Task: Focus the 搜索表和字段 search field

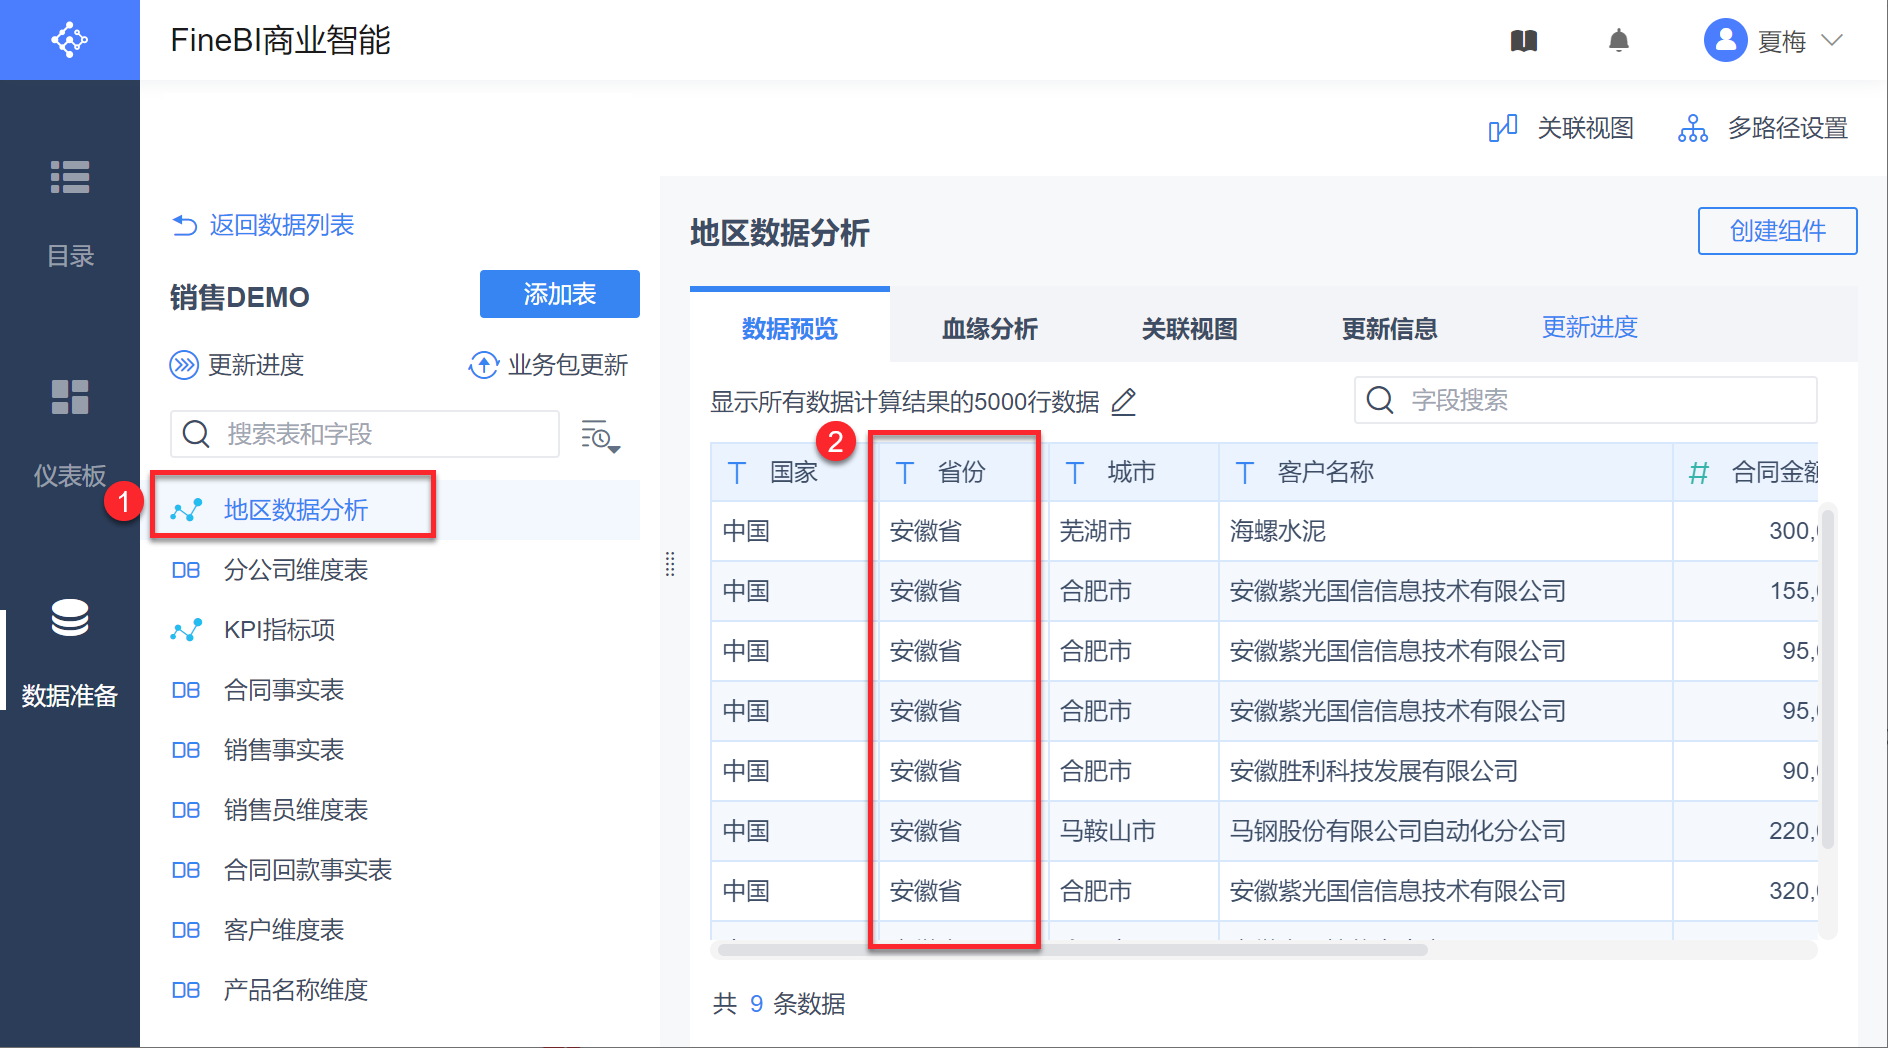Action: pyautogui.click(x=365, y=434)
